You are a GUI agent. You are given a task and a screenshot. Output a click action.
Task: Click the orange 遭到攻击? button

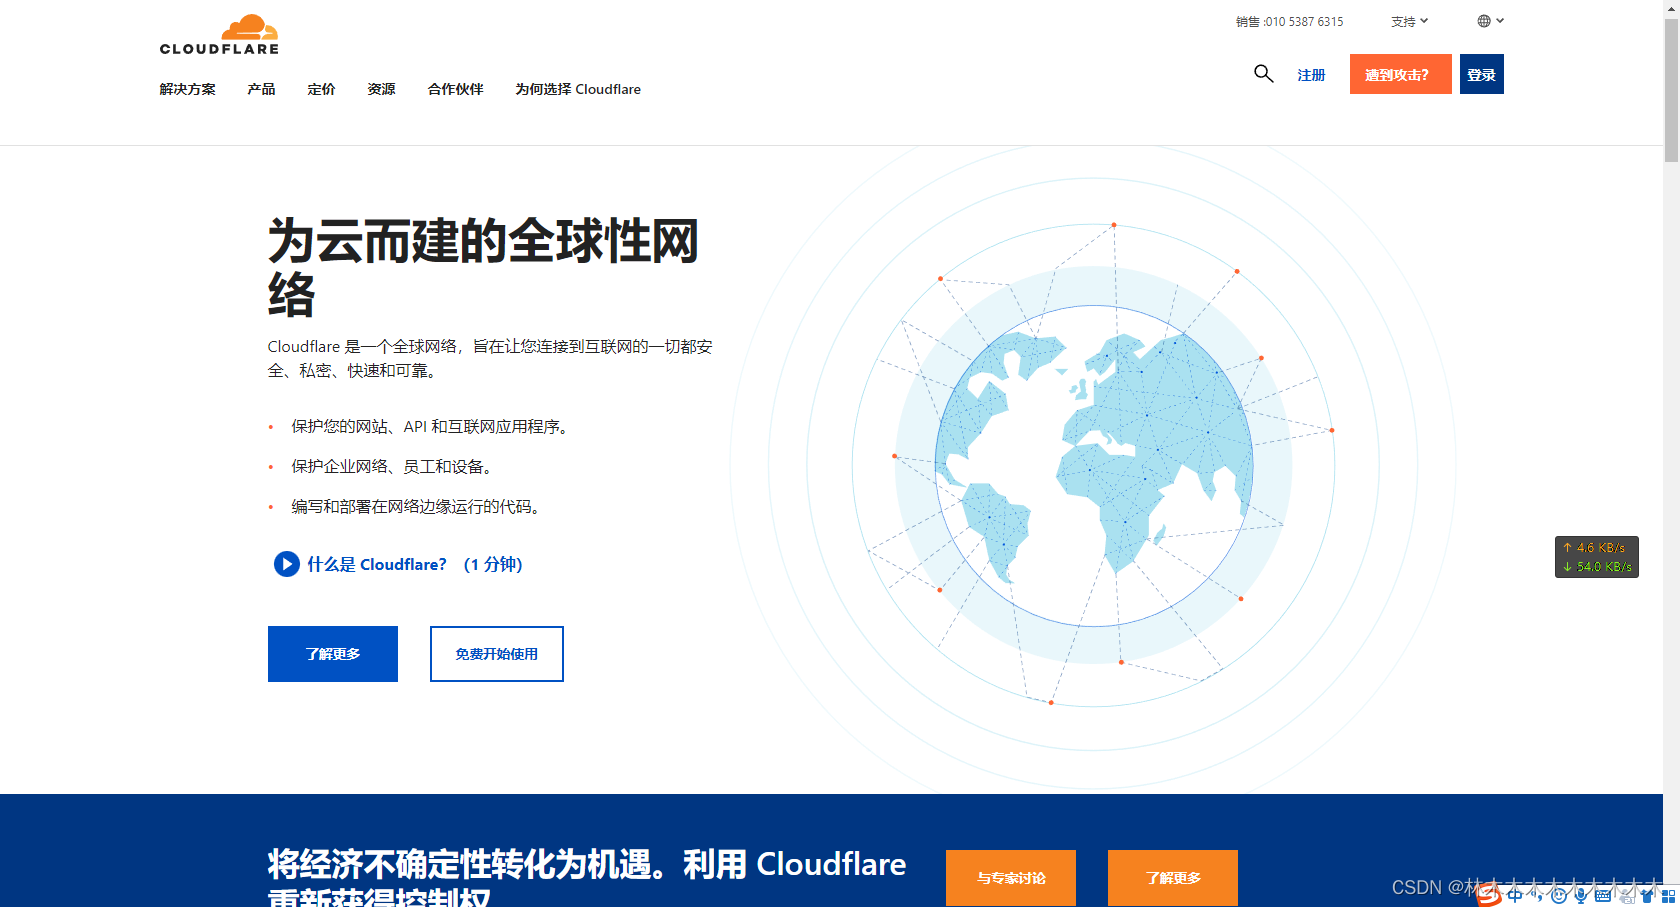pyautogui.click(x=1400, y=74)
